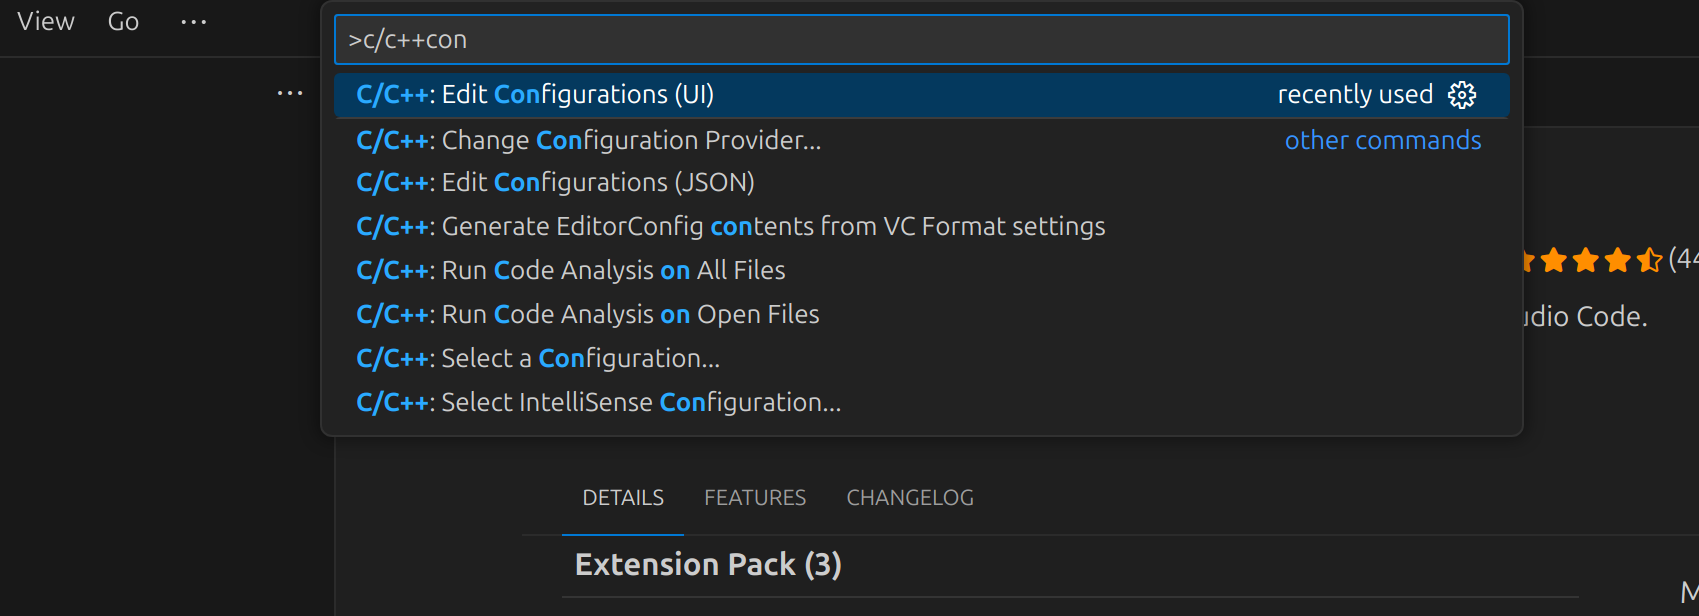Click the fourth star of the rating
1699x616 pixels.
(x=1616, y=260)
